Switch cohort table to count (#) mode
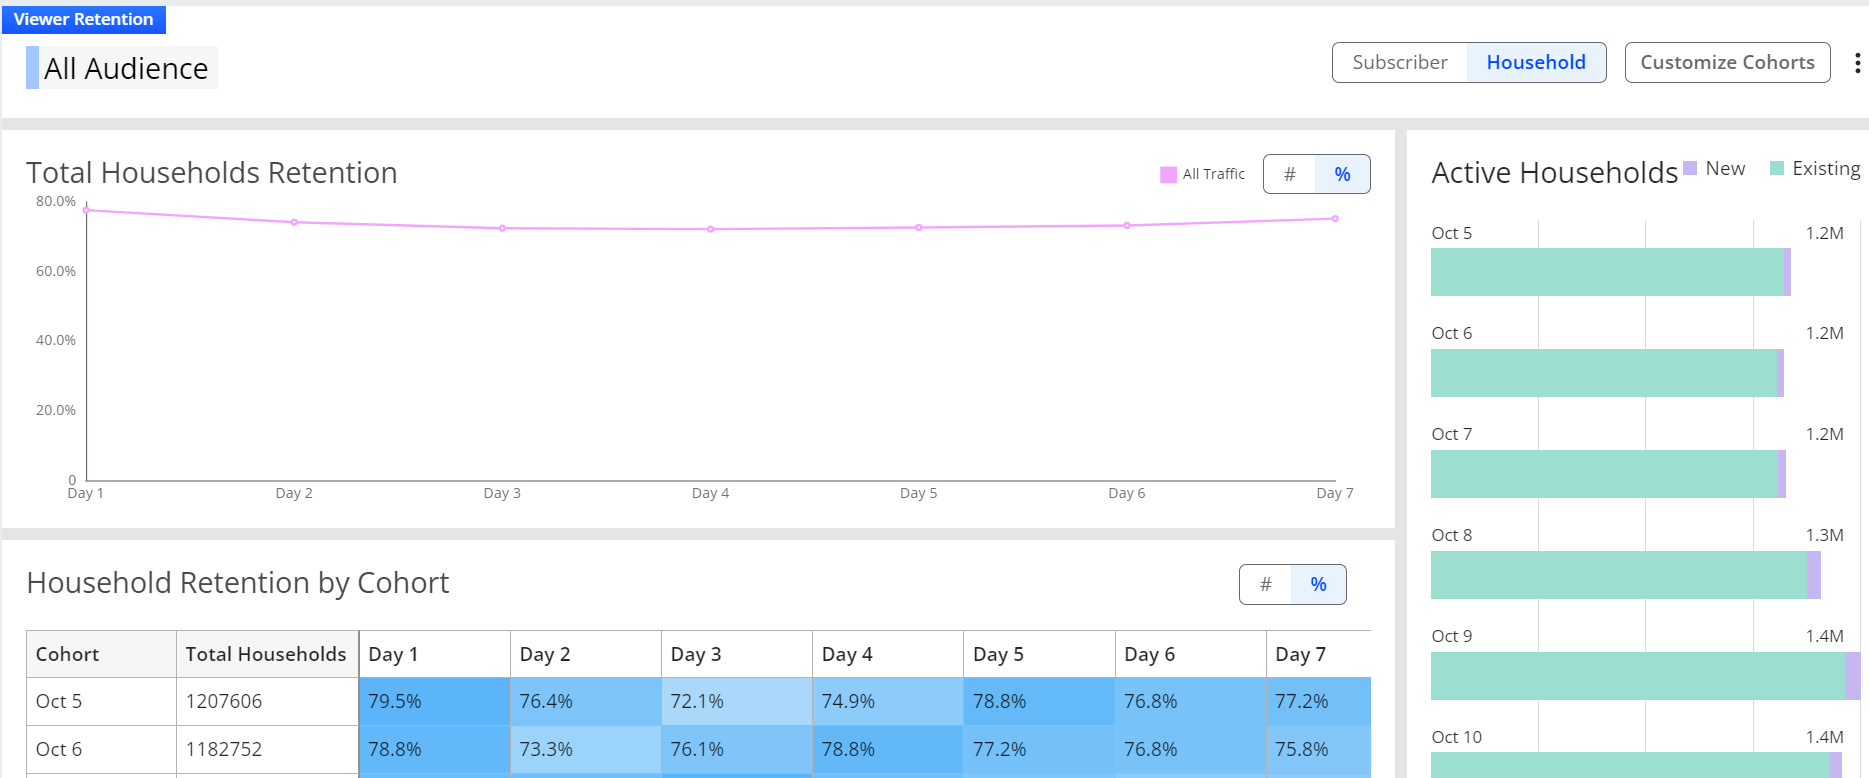 [1266, 584]
